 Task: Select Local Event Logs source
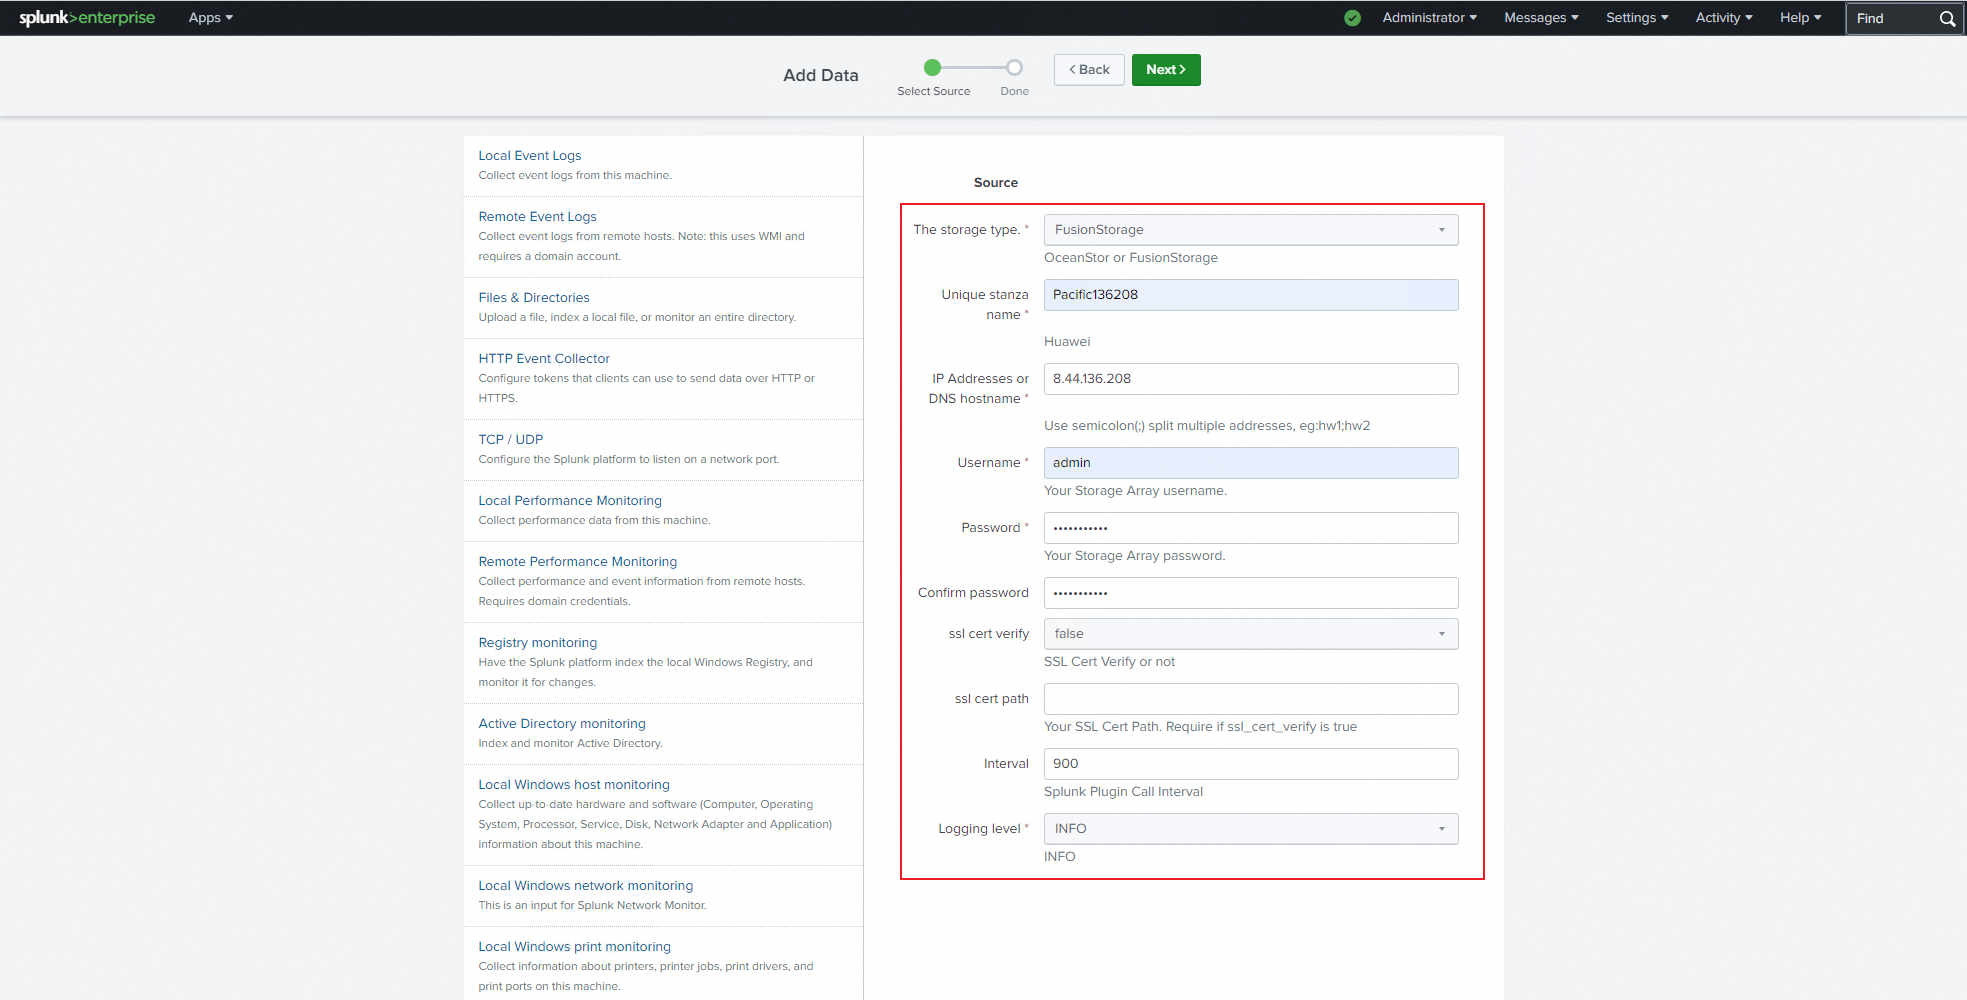click(x=529, y=156)
